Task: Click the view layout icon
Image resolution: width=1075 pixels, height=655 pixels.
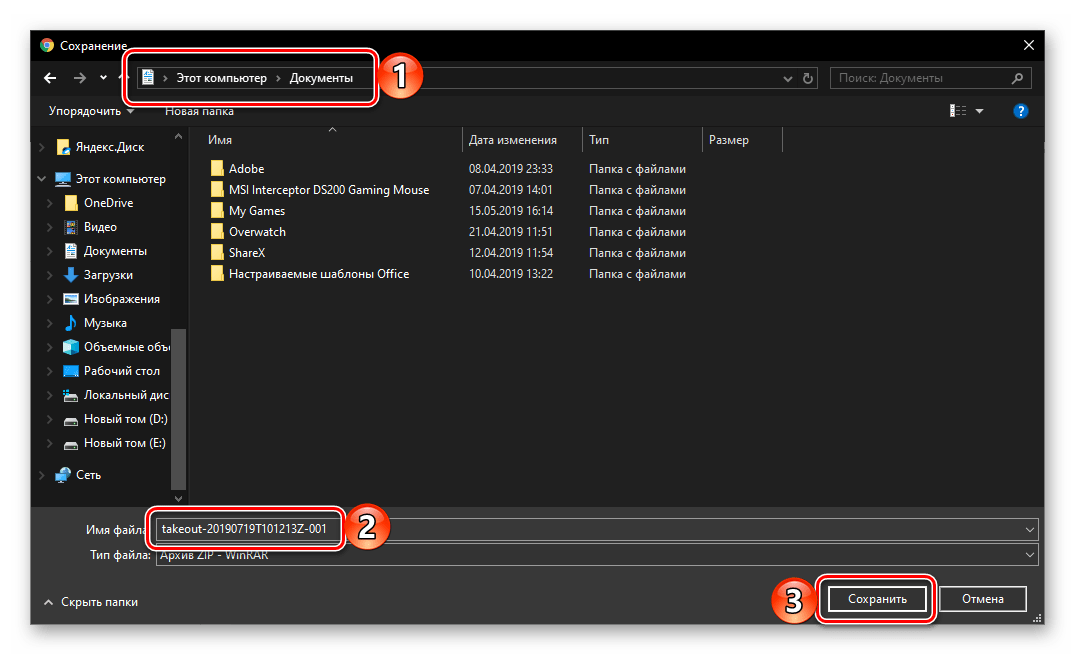Action: tap(958, 111)
